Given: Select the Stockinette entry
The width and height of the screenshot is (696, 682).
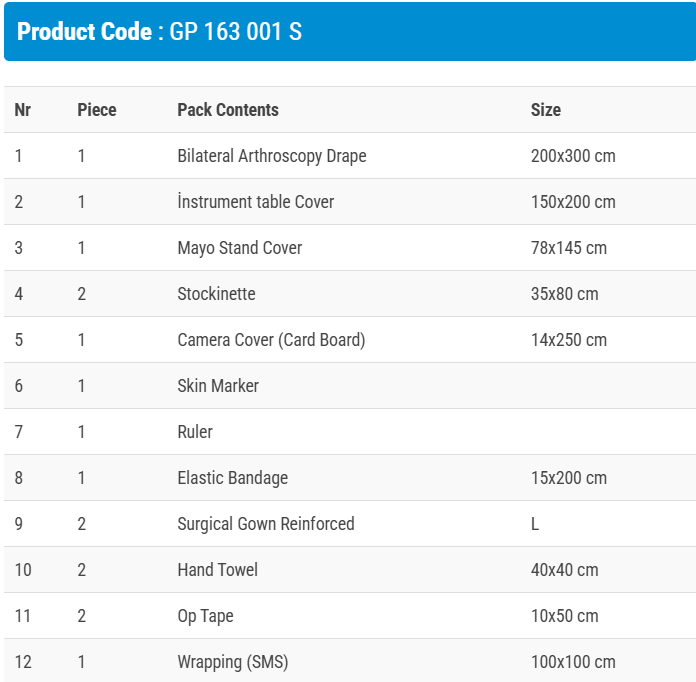Looking at the screenshot, I should [217, 294].
